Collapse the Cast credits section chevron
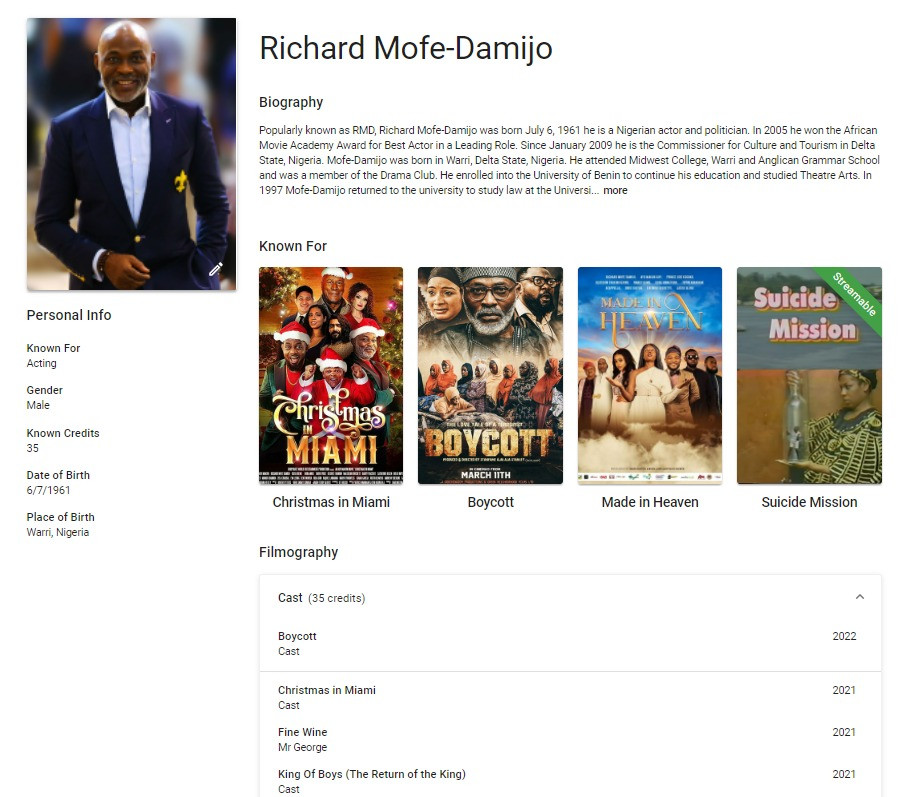The width and height of the screenshot is (918, 797). tap(859, 597)
